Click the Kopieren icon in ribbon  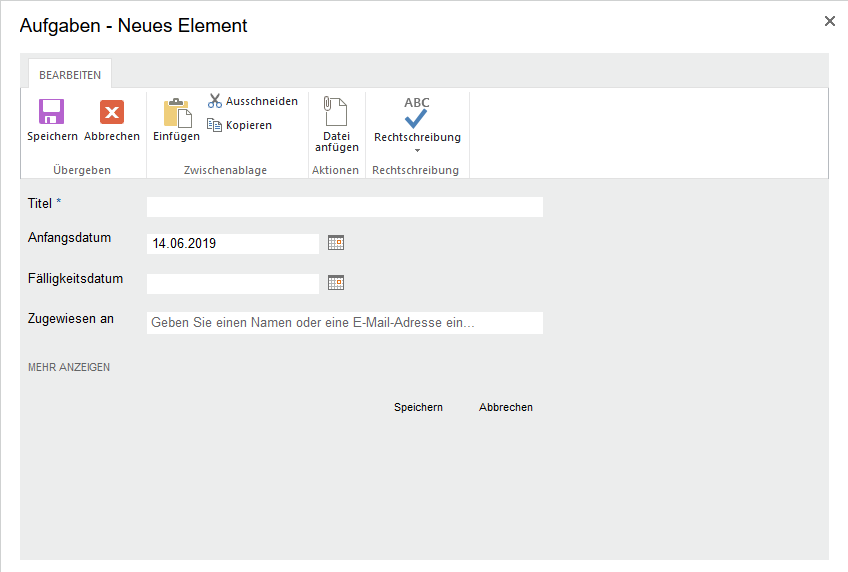(x=215, y=125)
